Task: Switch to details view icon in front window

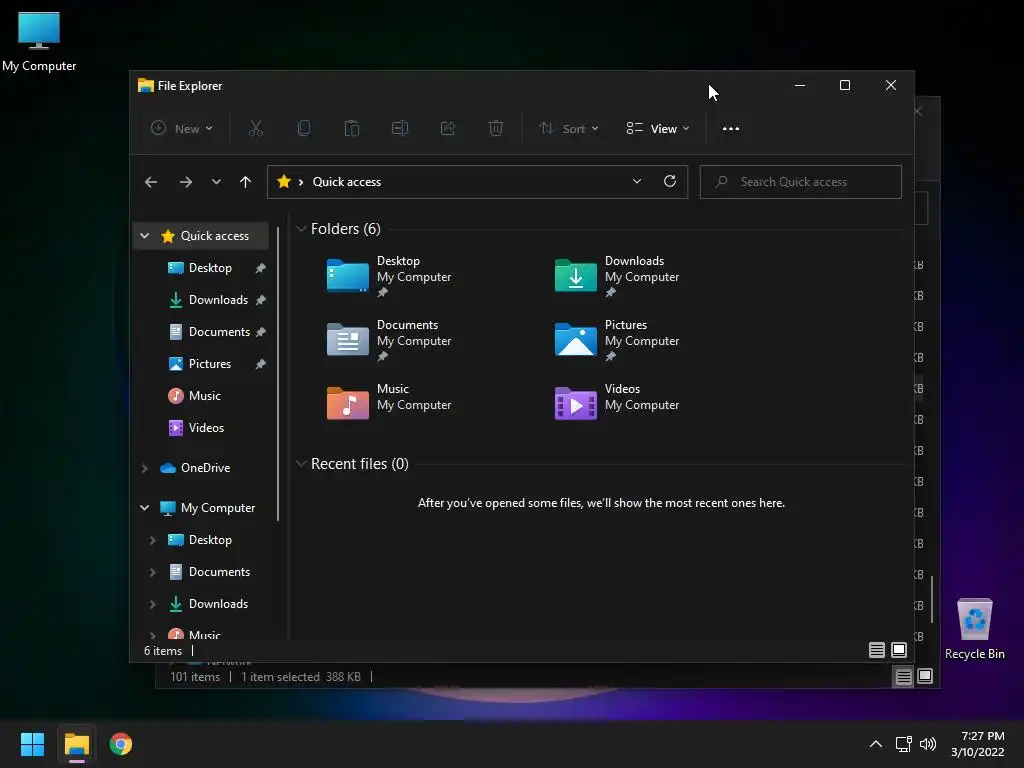Action: click(x=877, y=650)
